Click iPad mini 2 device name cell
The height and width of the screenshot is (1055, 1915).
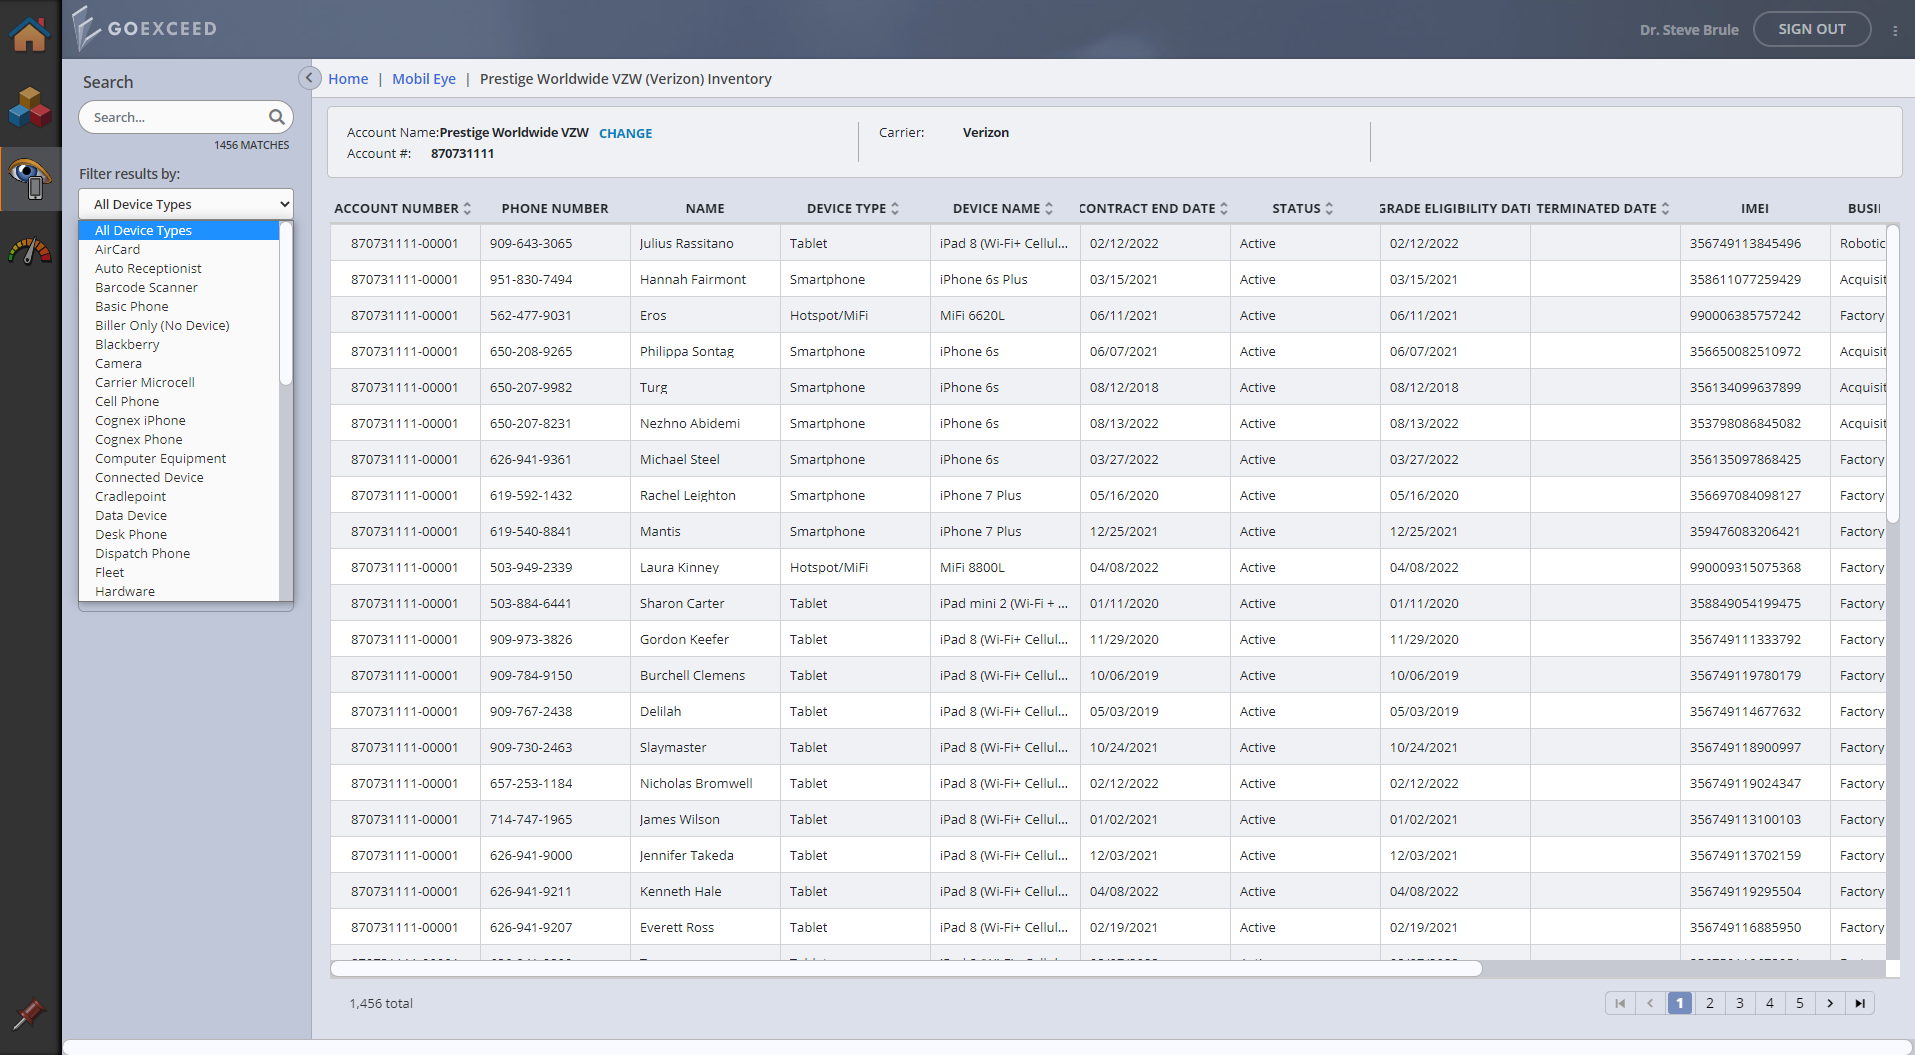(x=1004, y=603)
